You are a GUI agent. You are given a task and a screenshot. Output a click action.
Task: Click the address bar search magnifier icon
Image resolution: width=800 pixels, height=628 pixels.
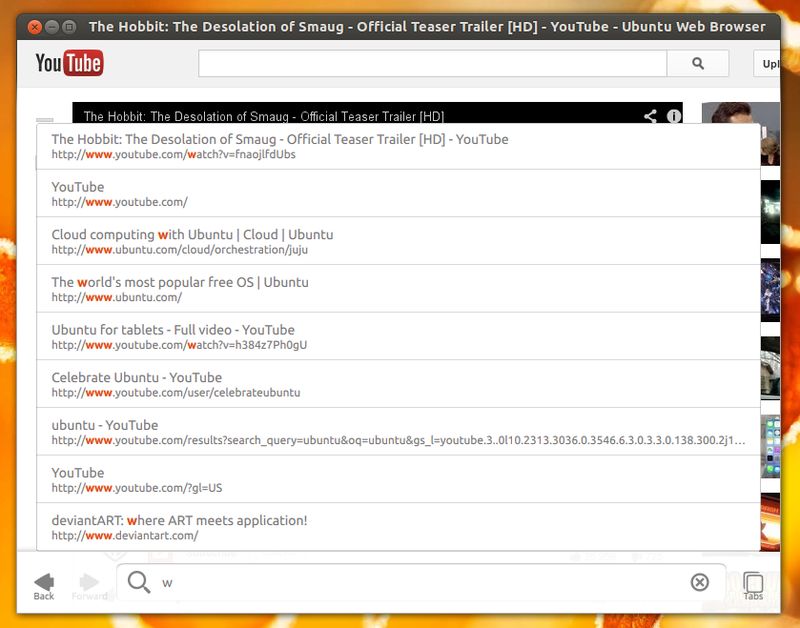(139, 582)
